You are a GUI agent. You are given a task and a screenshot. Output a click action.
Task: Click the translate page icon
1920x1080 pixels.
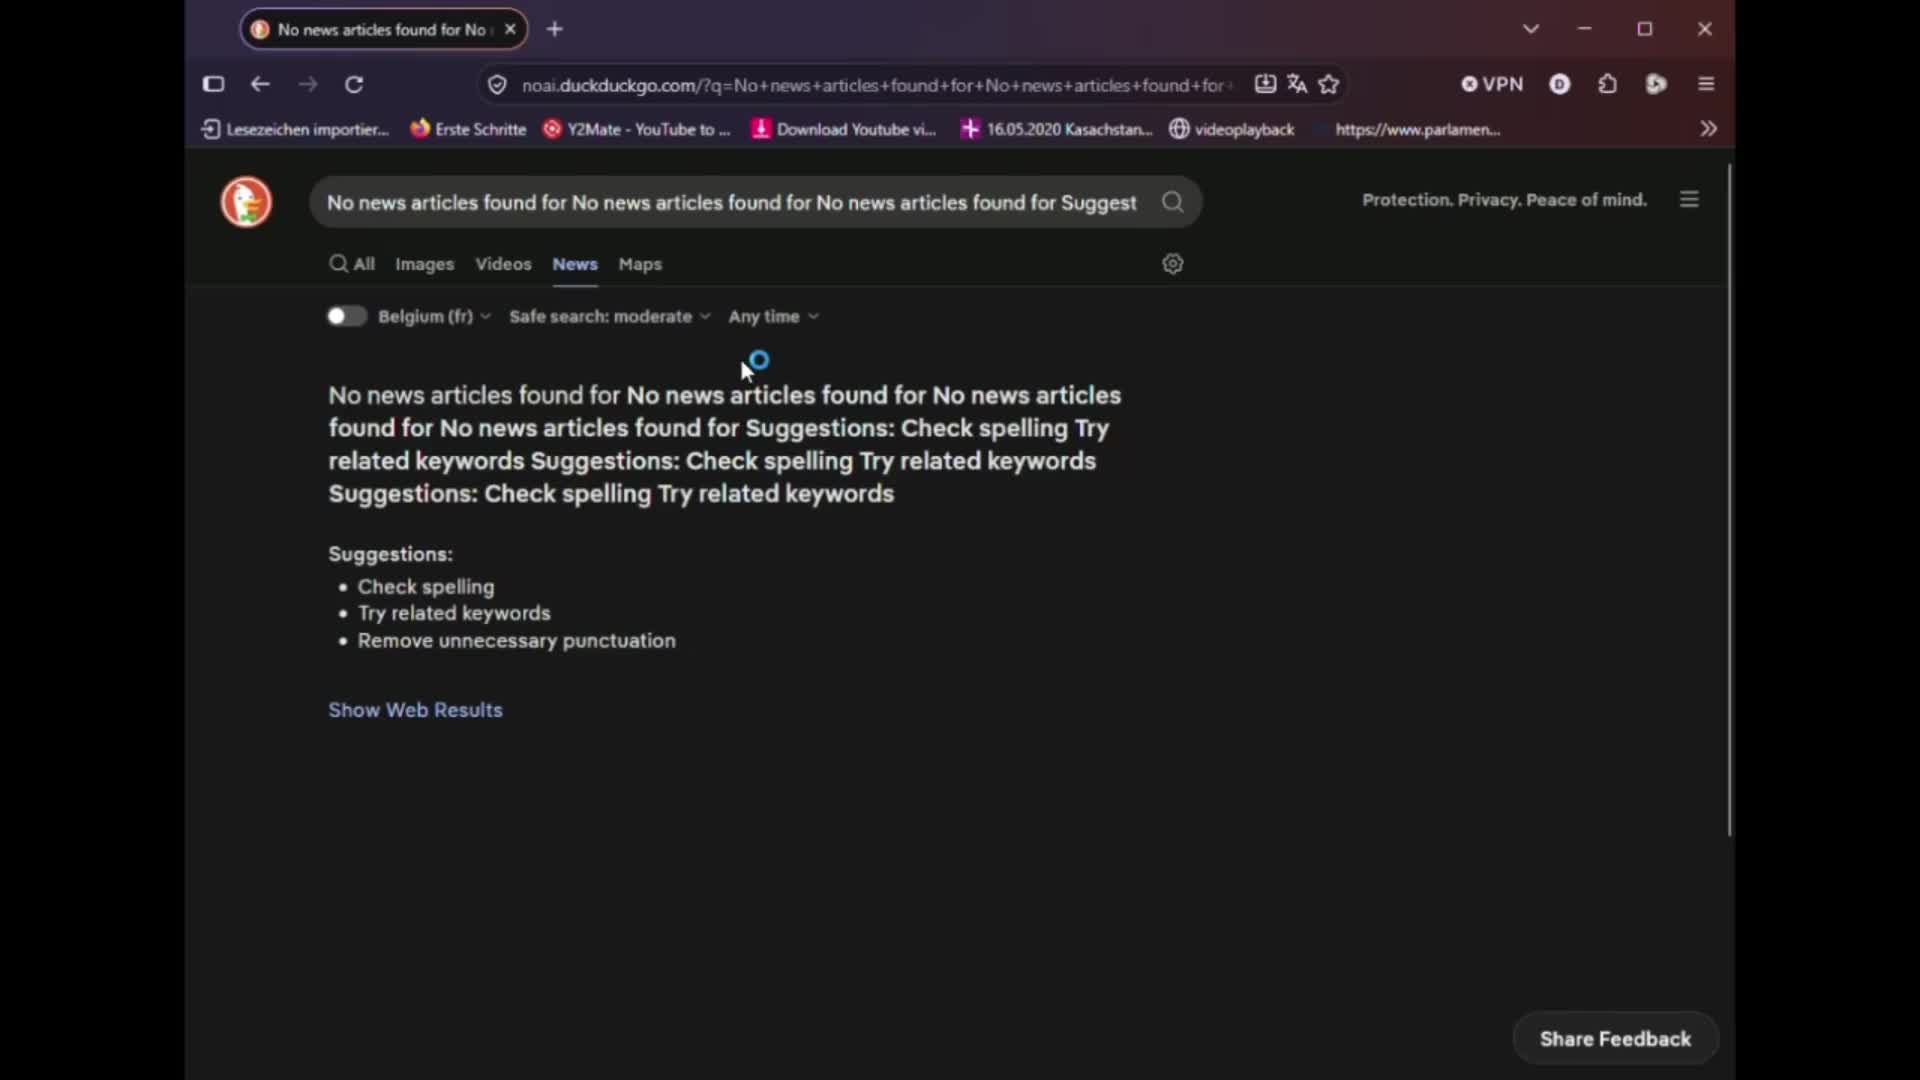pyautogui.click(x=1297, y=84)
